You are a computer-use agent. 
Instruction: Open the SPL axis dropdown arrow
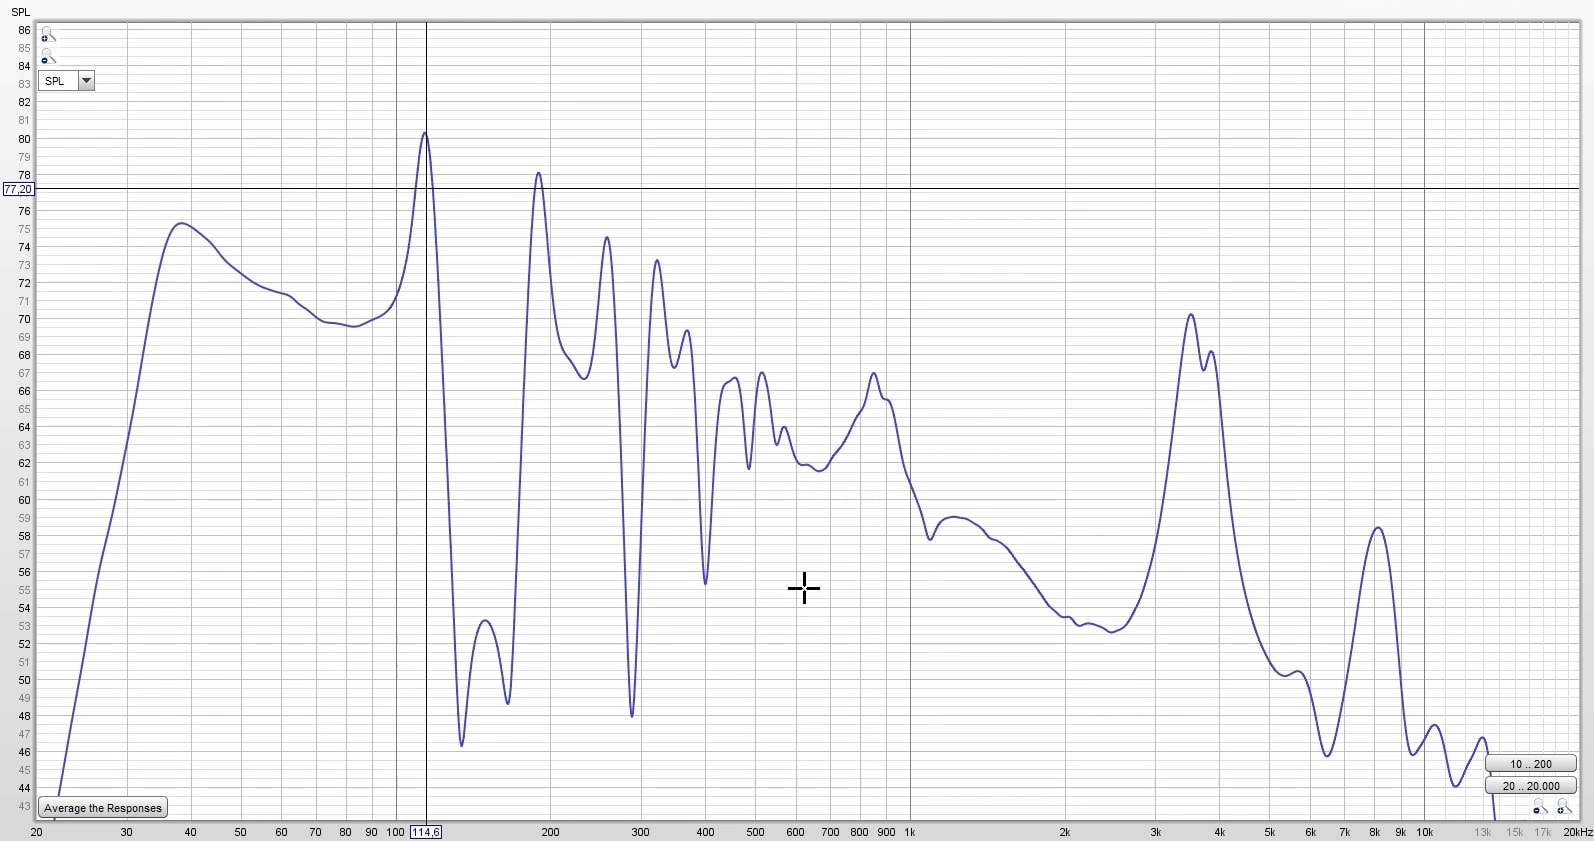click(87, 81)
